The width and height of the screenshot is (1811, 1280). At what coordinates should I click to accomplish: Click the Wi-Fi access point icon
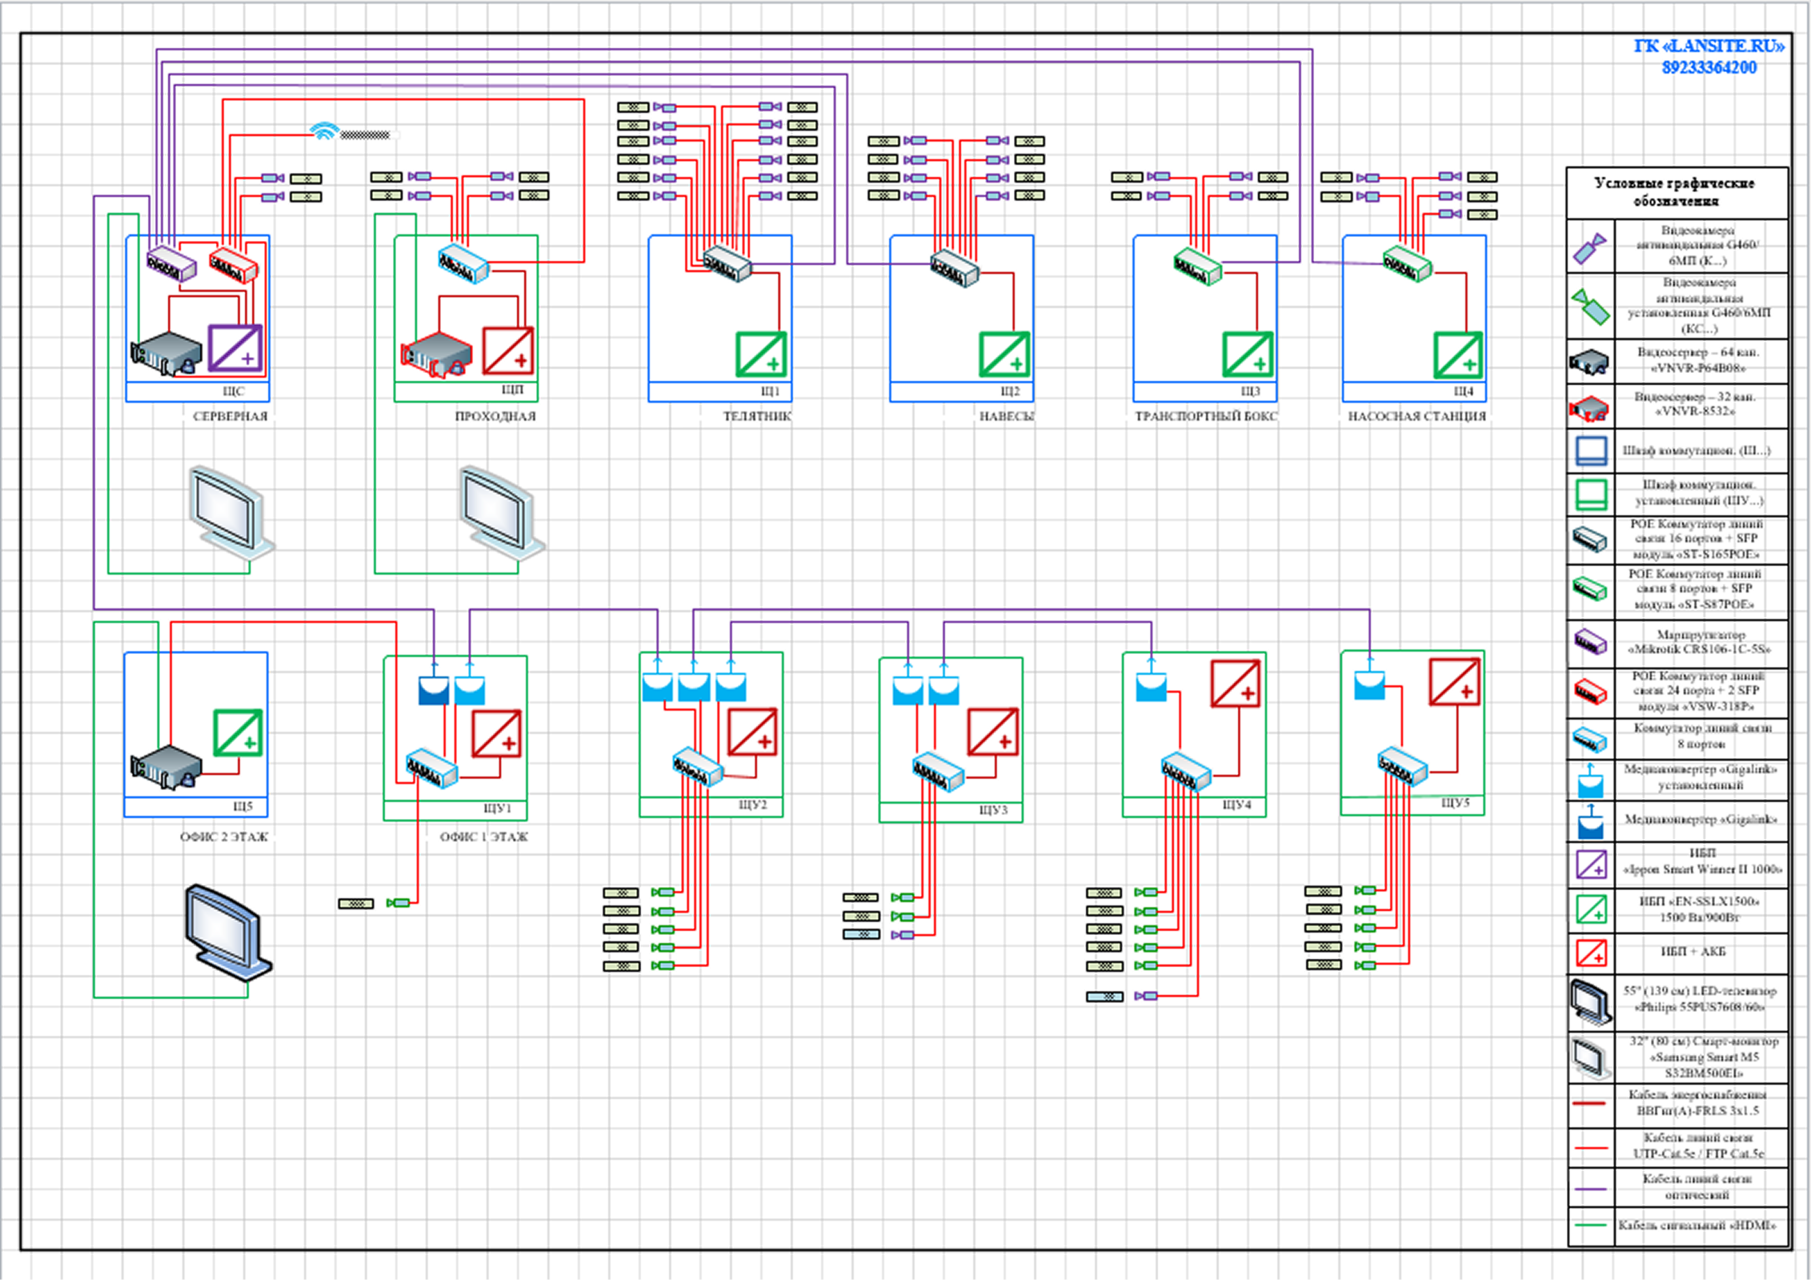tap(324, 132)
